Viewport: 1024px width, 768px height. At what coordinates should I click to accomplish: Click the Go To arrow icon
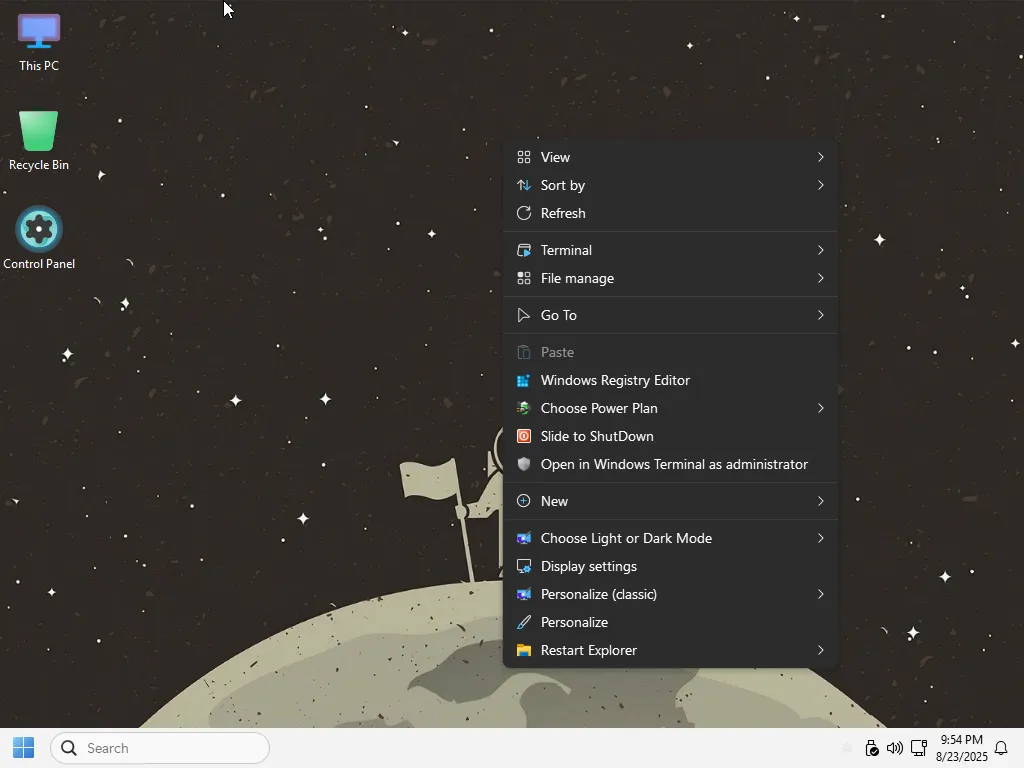524,315
